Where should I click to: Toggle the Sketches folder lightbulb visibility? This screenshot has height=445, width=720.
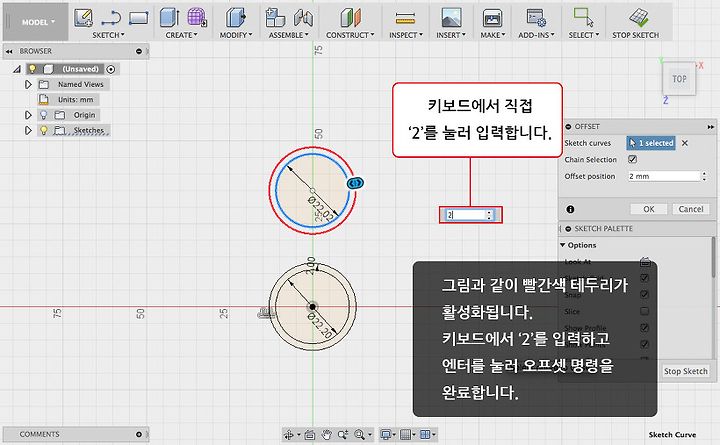tap(44, 130)
